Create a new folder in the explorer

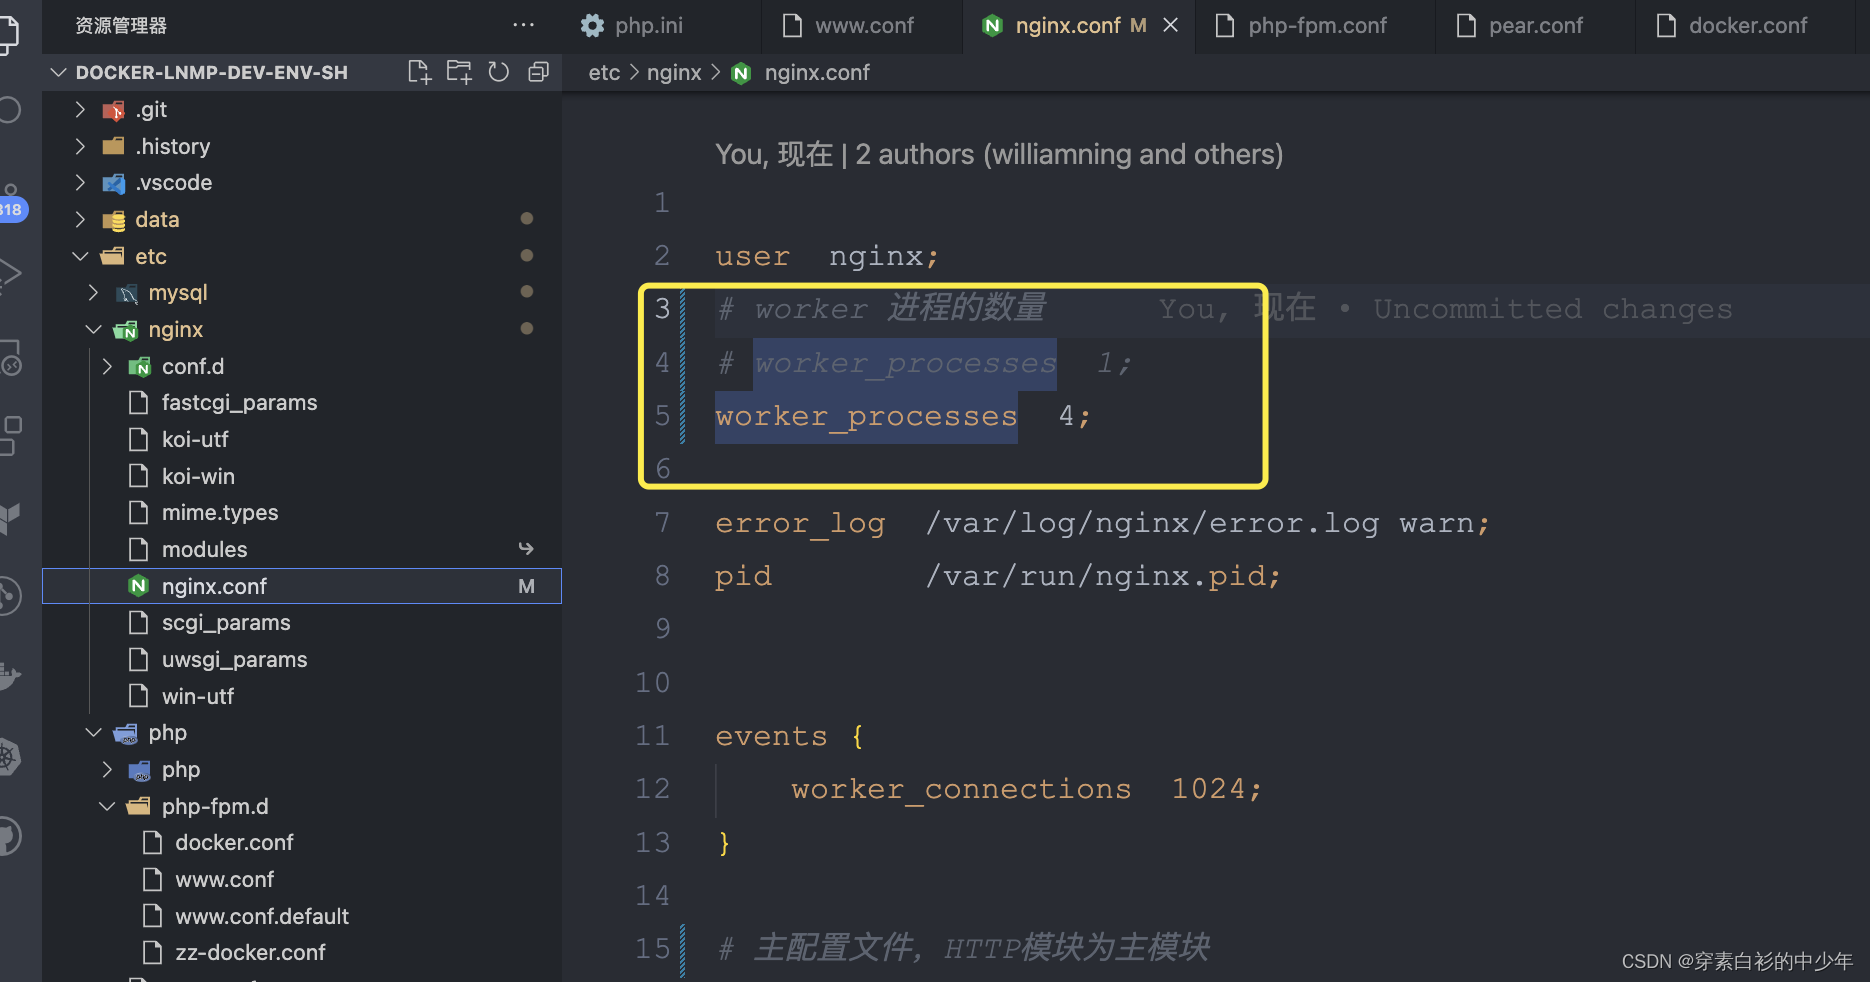point(459,72)
